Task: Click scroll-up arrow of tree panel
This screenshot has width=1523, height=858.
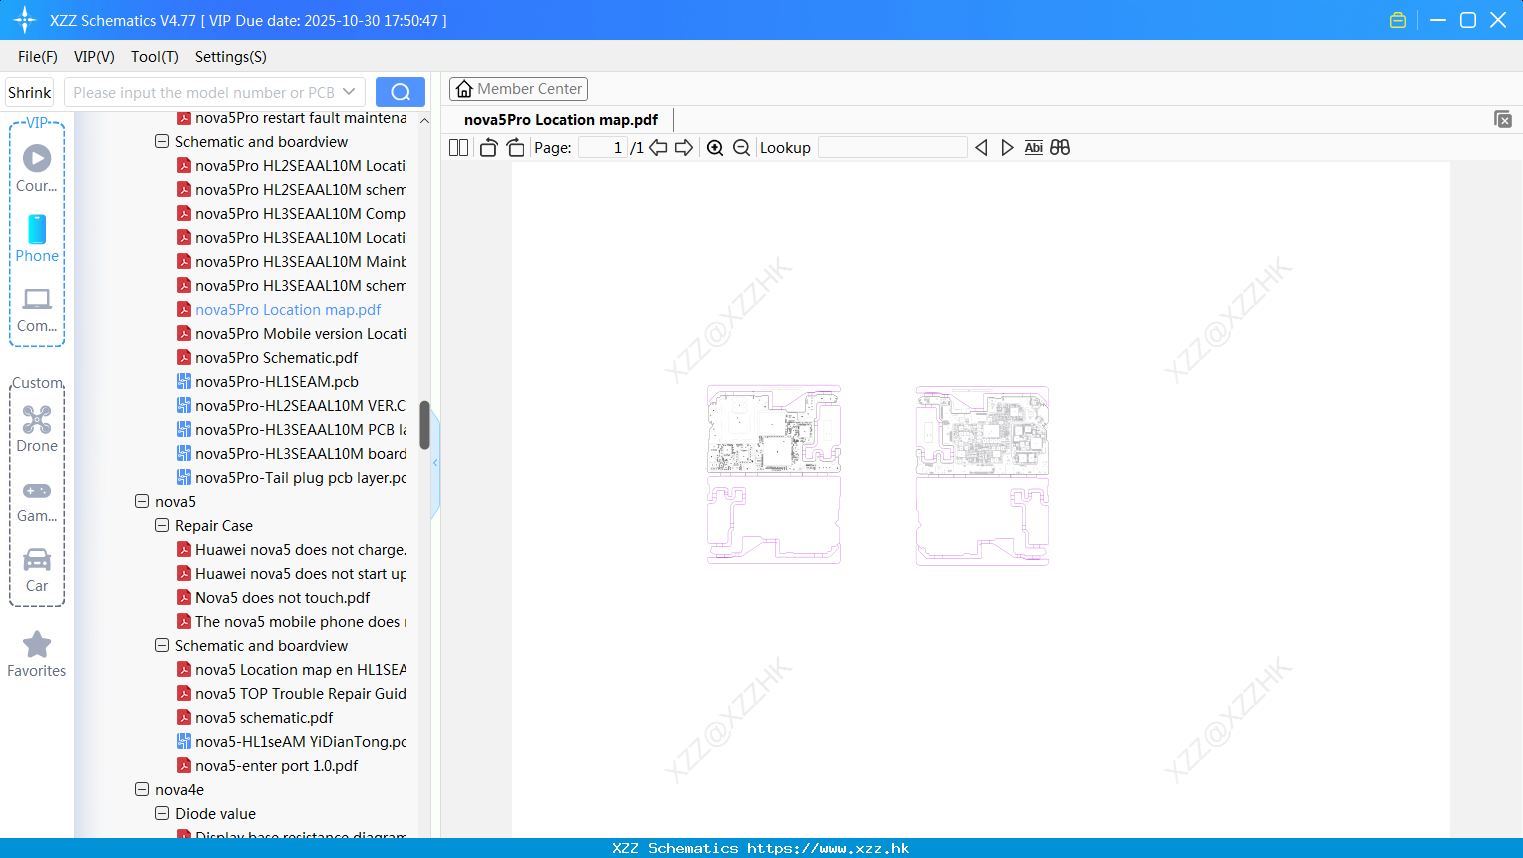Action: coord(424,120)
